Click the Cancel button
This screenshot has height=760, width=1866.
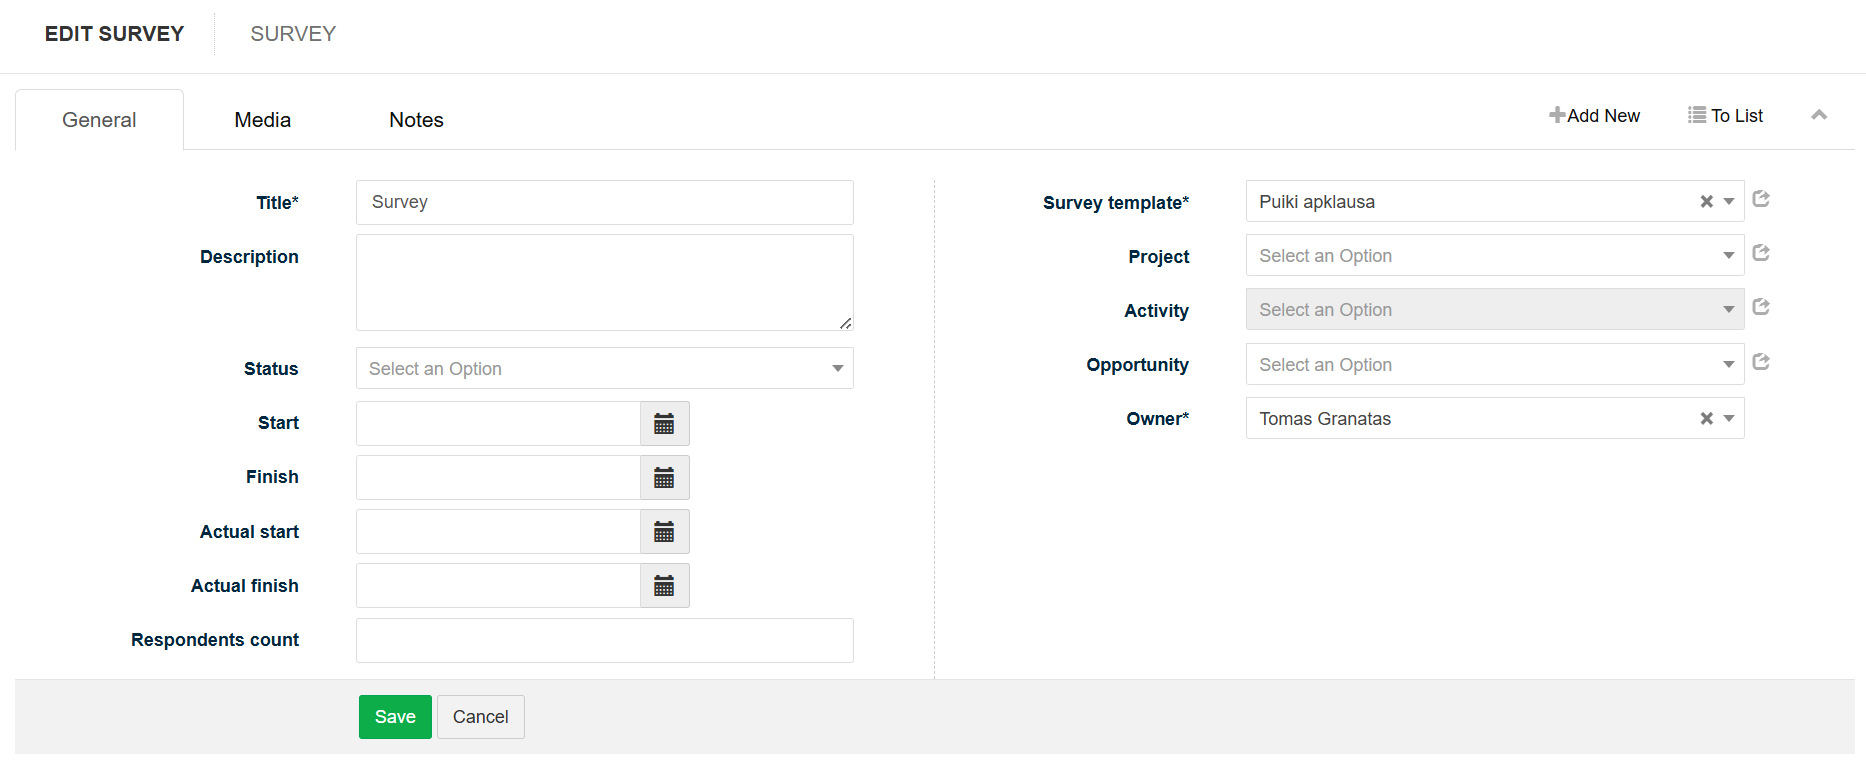481,717
